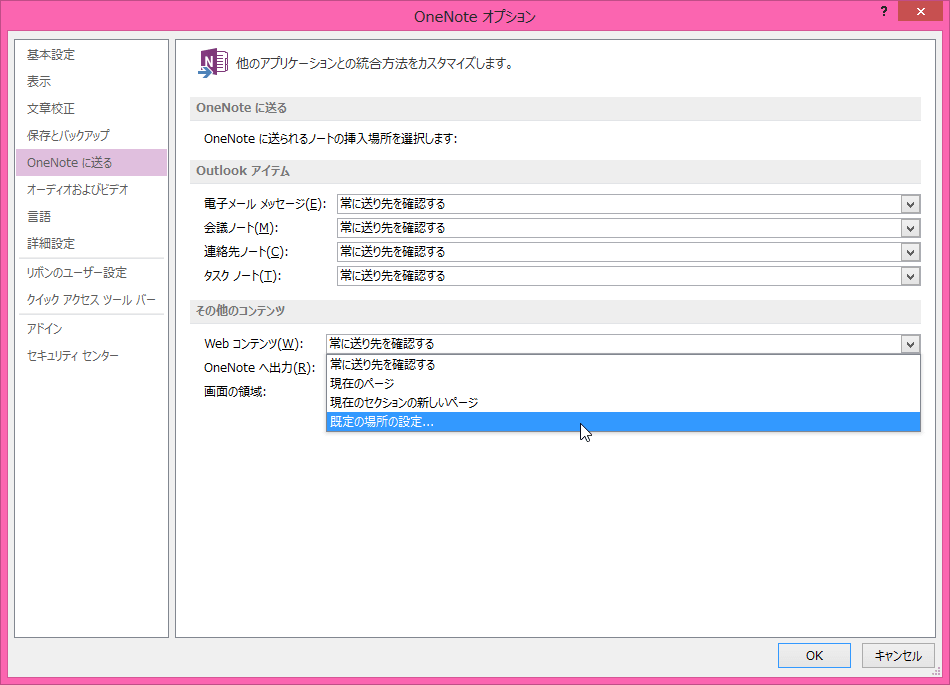The height and width of the screenshot is (685, 950).
Task: Select the アドイン category
Action: click(x=91, y=328)
